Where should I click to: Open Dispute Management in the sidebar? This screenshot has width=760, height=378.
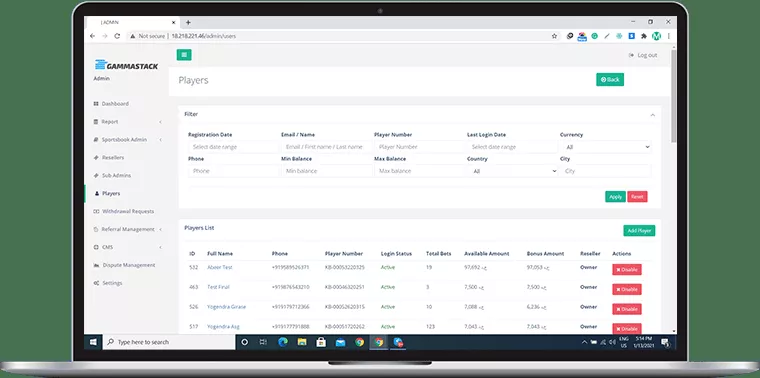(124, 265)
